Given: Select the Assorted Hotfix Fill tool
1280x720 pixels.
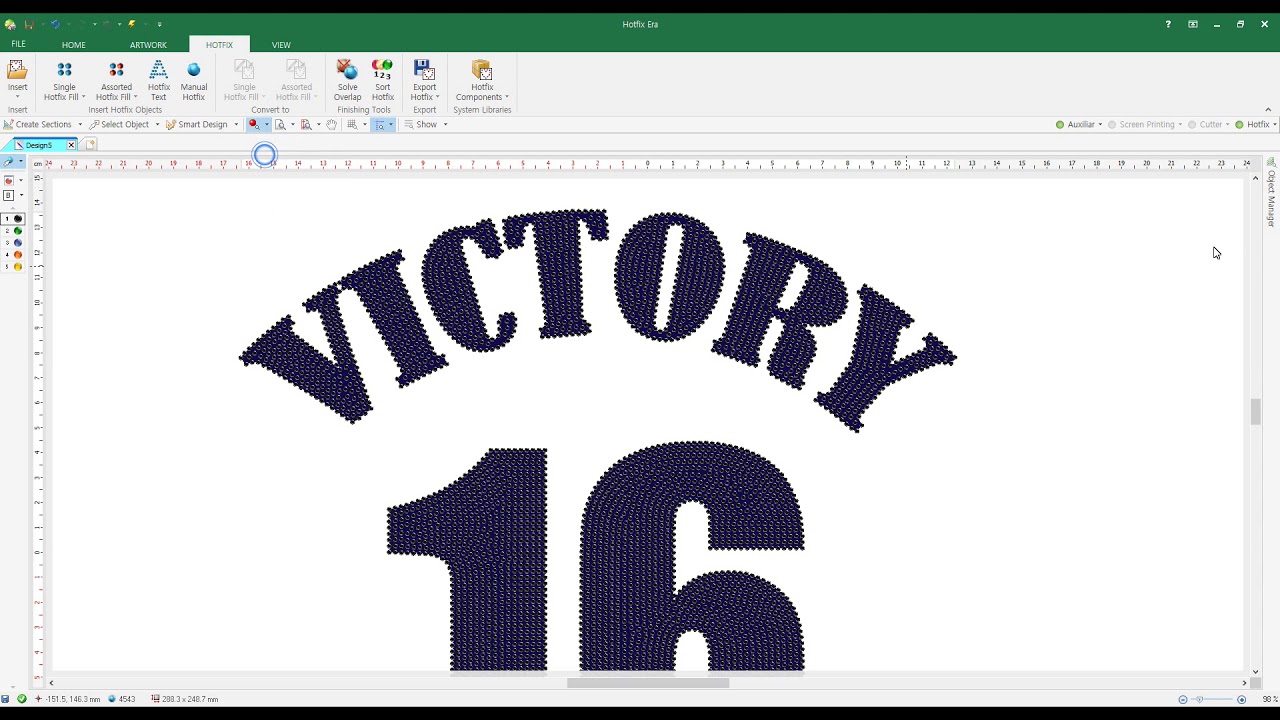Looking at the screenshot, I should [116, 80].
